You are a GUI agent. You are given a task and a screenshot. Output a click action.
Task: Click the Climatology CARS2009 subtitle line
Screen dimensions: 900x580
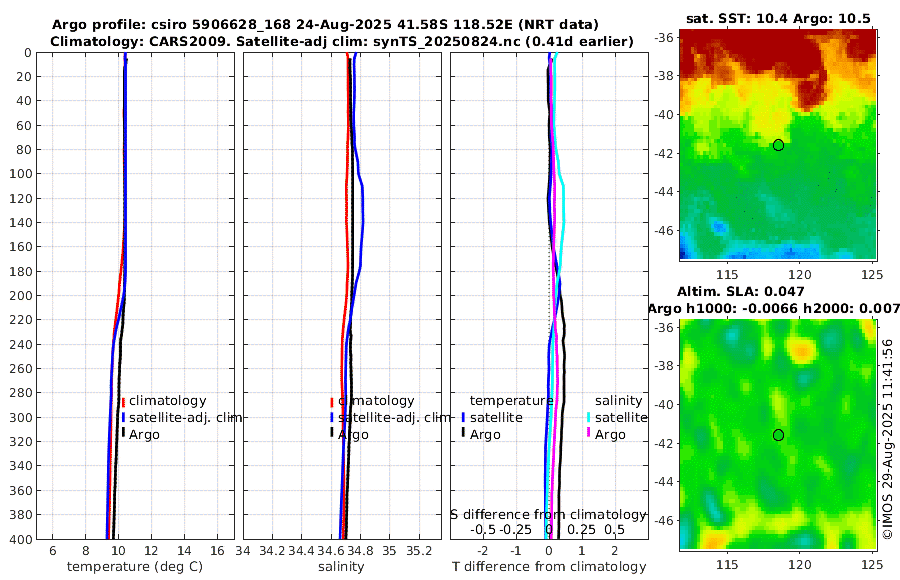pyautogui.click(x=342, y=41)
